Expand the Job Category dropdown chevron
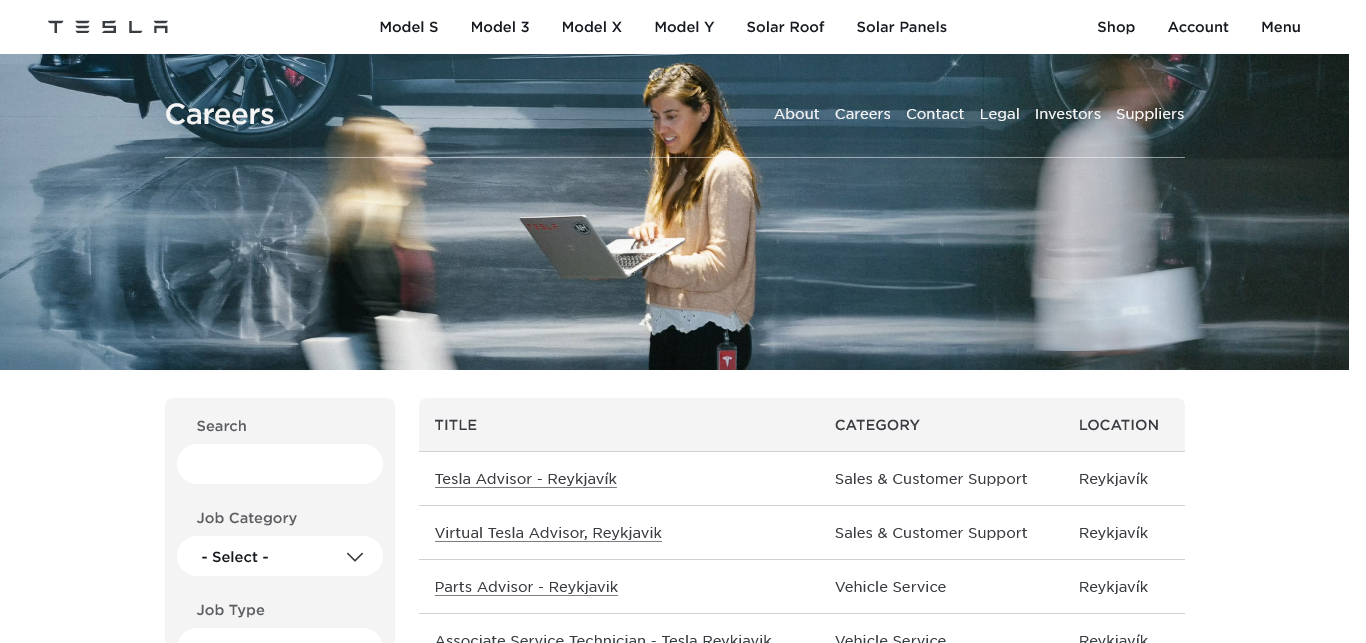This screenshot has width=1366, height=643. [x=354, y=557]
